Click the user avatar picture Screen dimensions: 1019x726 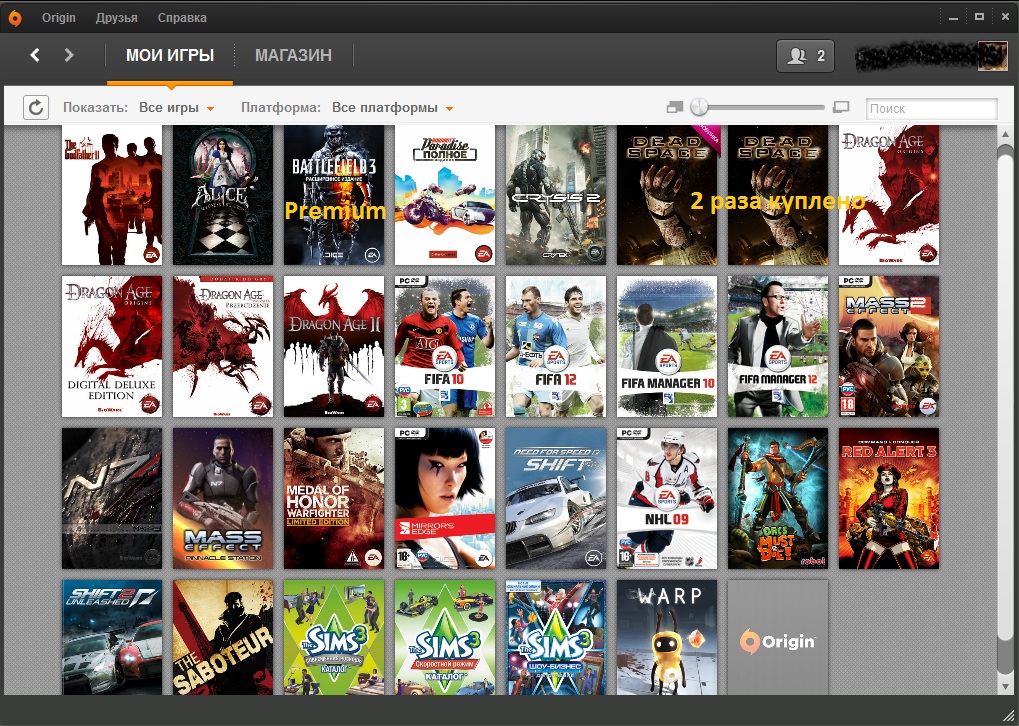[992, 55]
